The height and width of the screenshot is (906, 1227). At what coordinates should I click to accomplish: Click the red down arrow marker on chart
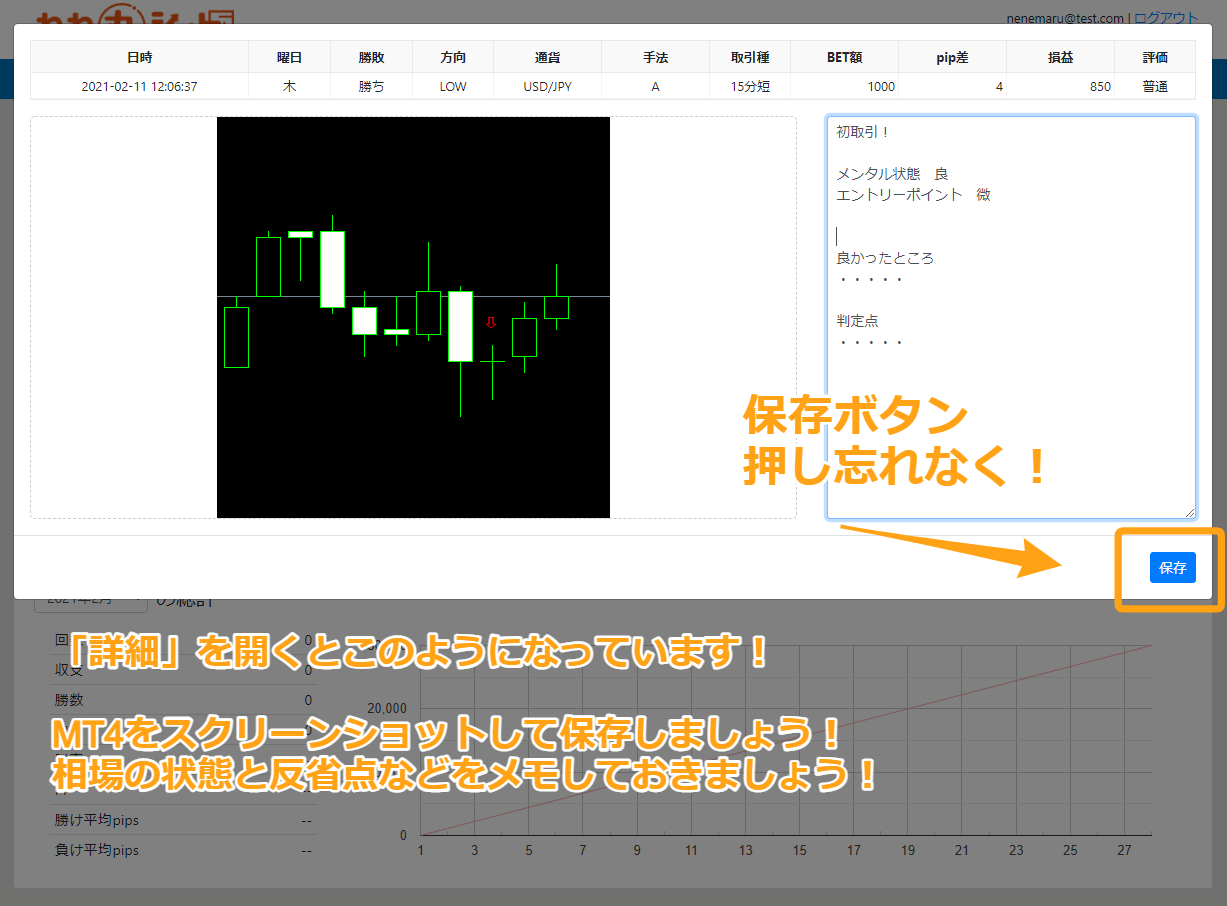[x=491, y=322]
